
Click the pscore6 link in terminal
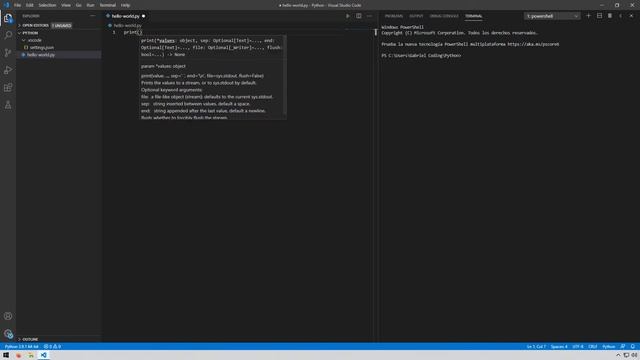pyautogui.click(x=533, y=44)
